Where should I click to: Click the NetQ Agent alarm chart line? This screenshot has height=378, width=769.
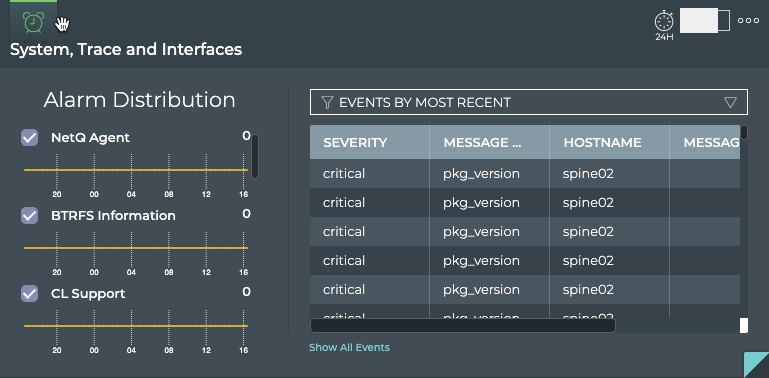pyautogui.click(x=136, y=170)
